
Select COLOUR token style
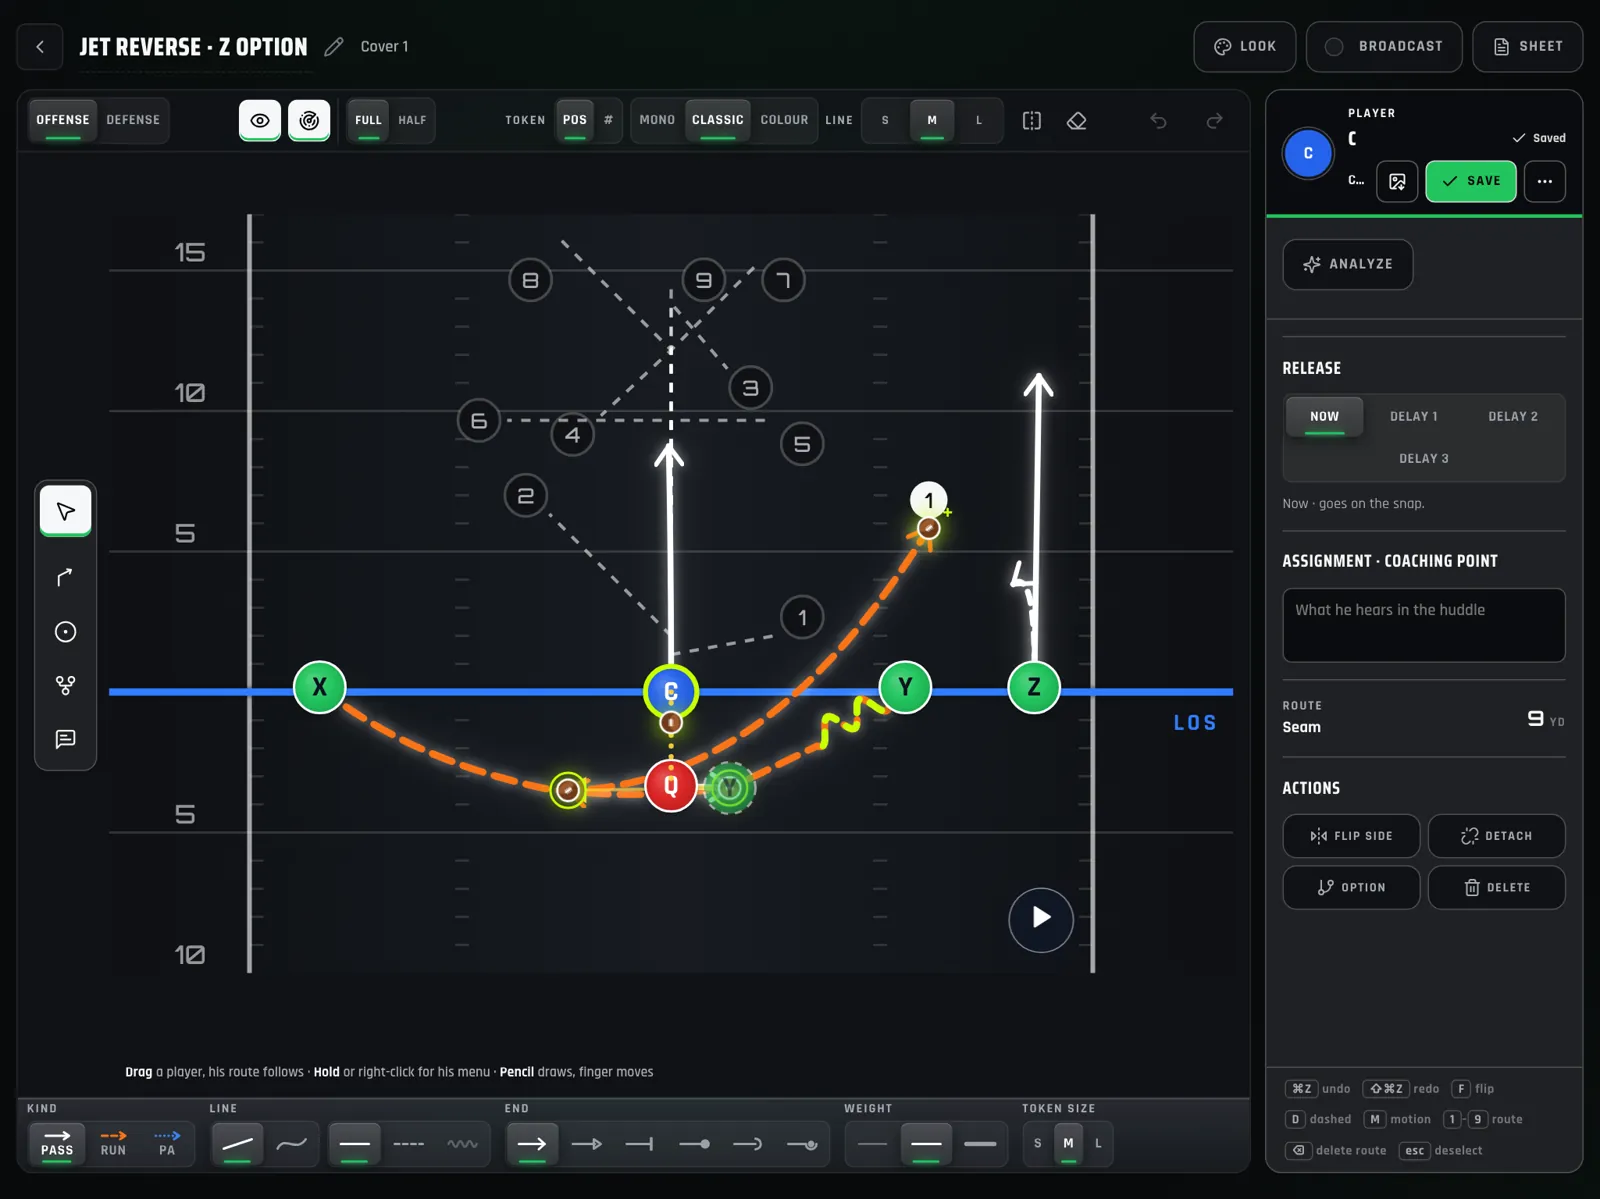[x=784, y=120]
